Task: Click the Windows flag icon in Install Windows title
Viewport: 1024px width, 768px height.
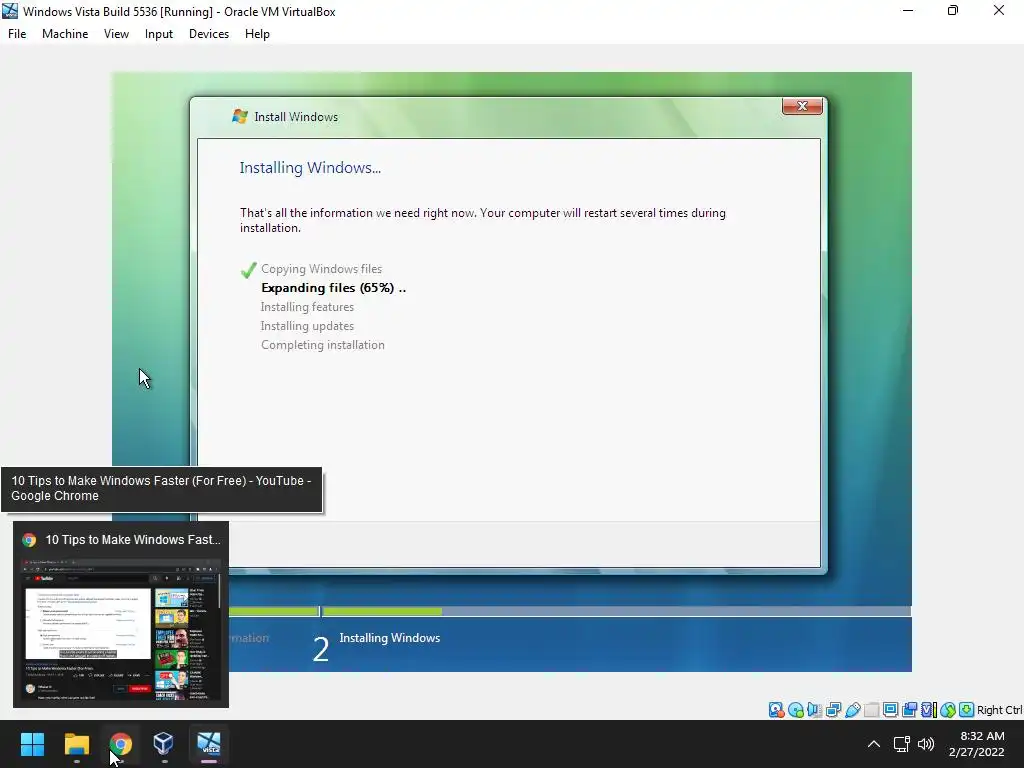Action: tap(240, 116)
